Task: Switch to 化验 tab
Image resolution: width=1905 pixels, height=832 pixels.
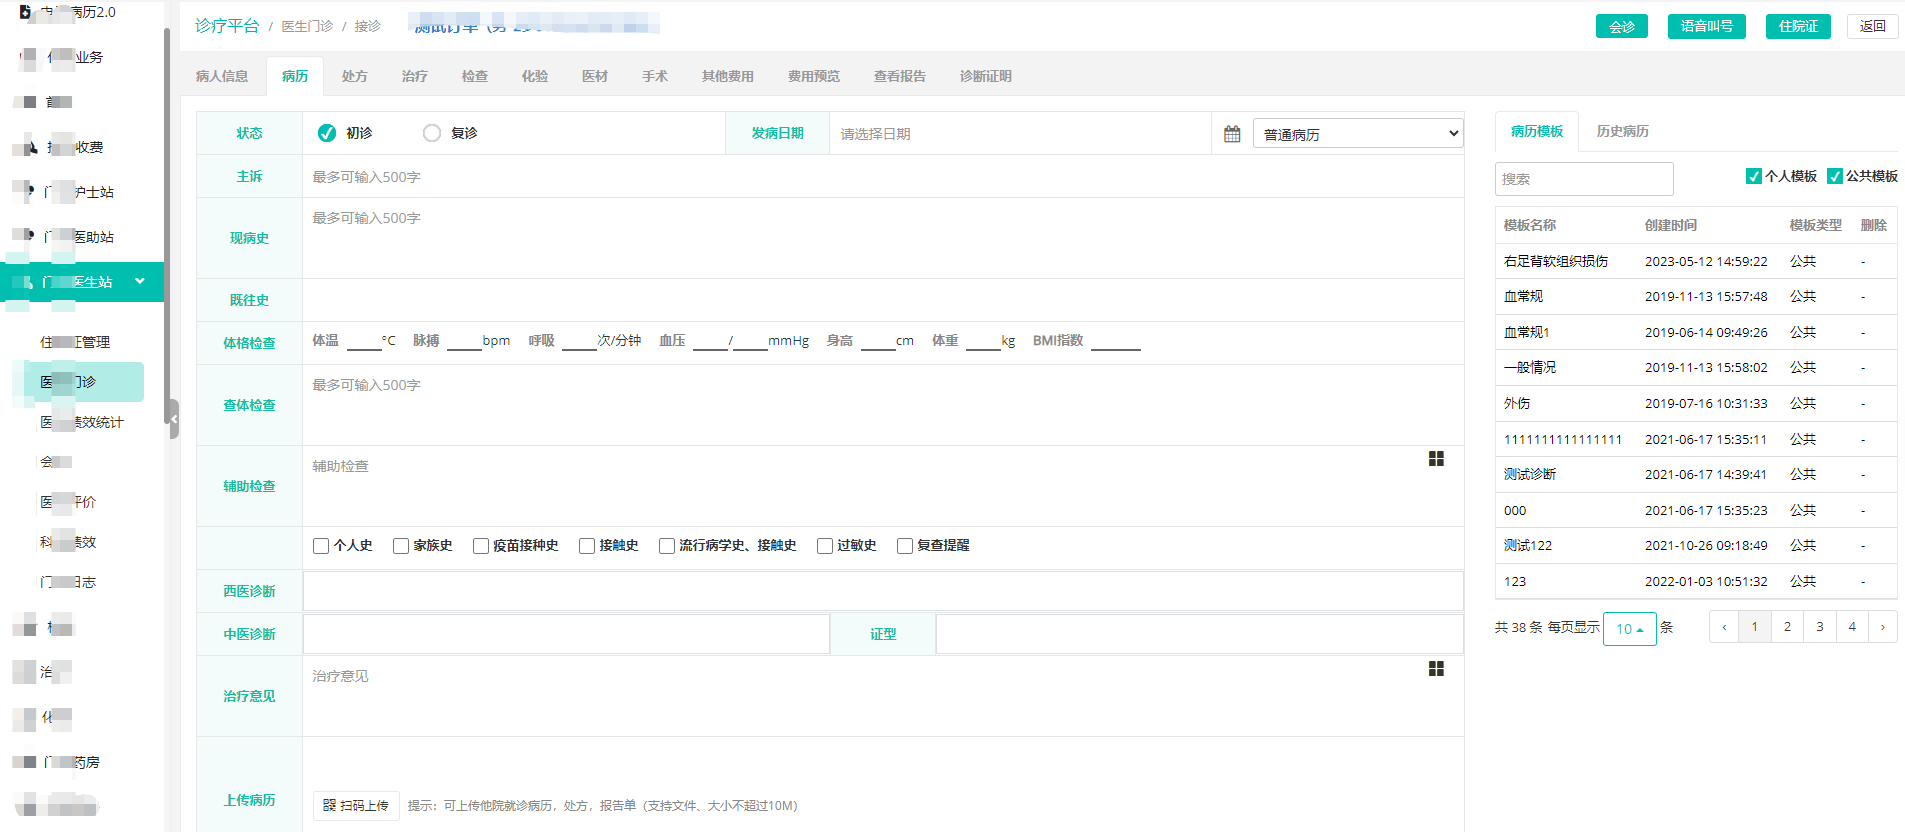Action: point(534,76)
